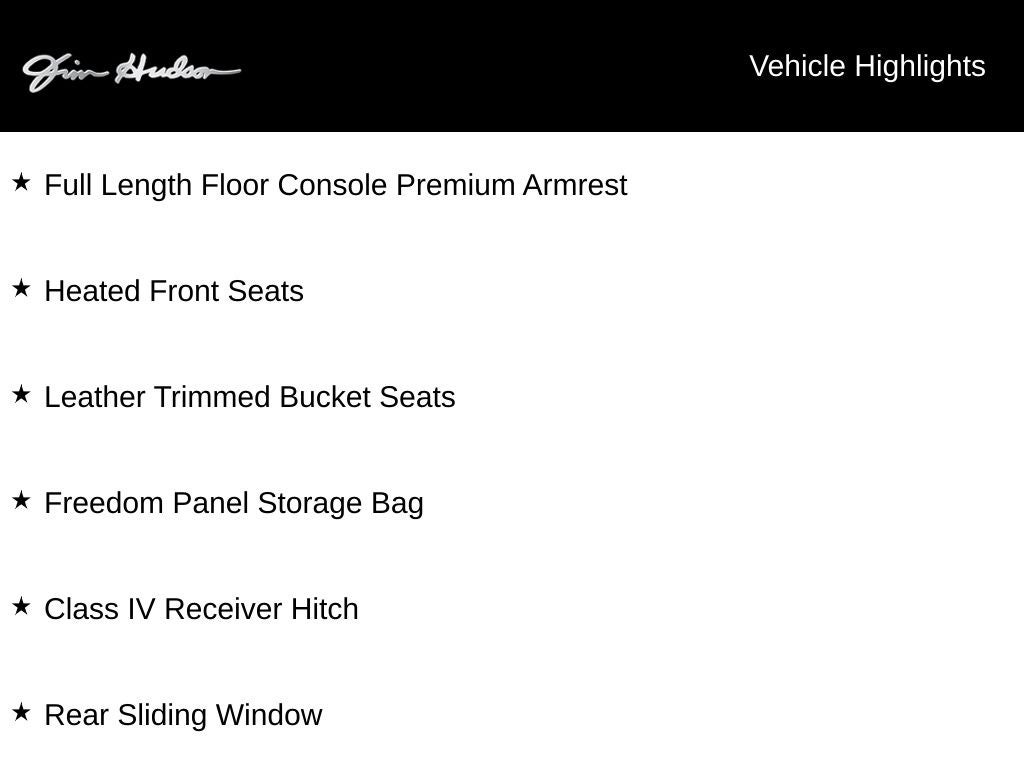
Task: Click the Vehicle Highlights header title
Action: click(x=867, y=66)
